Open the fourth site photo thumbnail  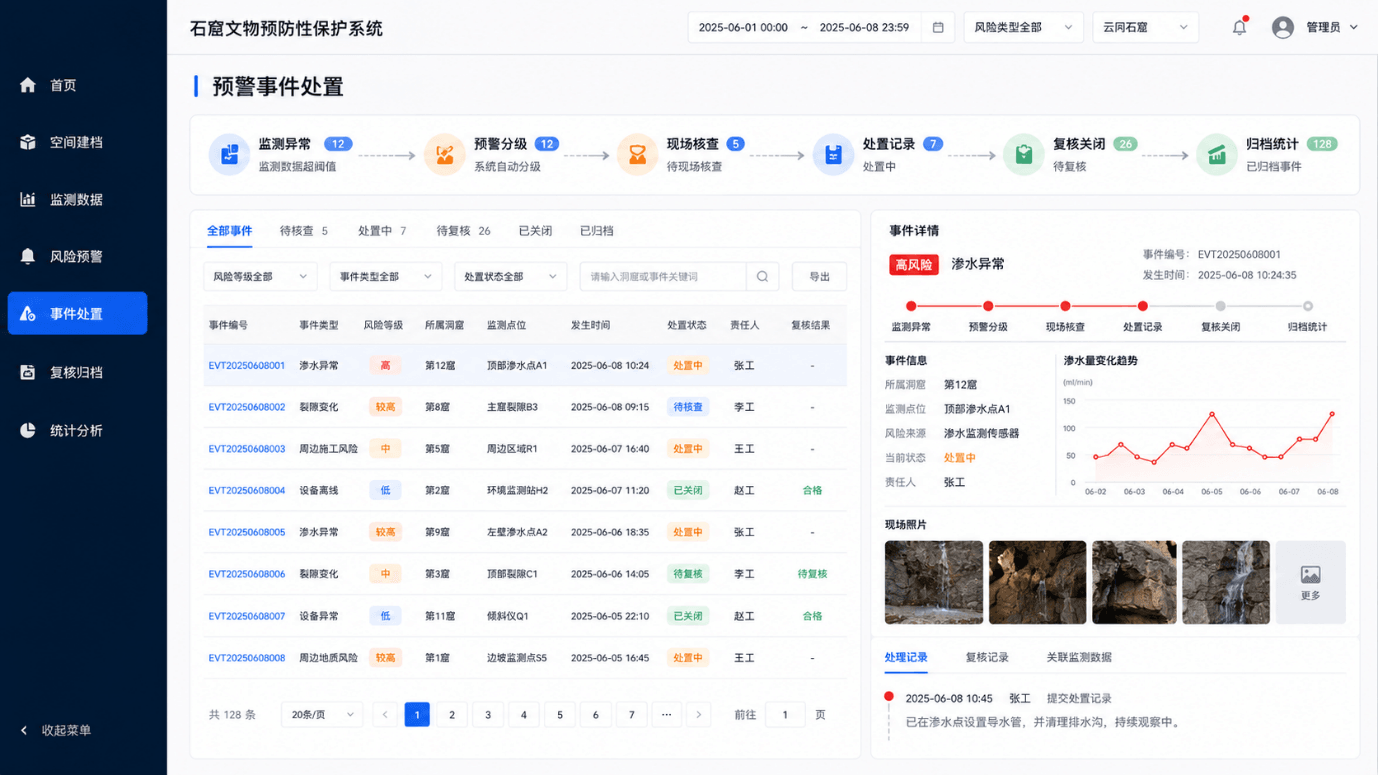pyautogui.click(x=1225, y=582)
